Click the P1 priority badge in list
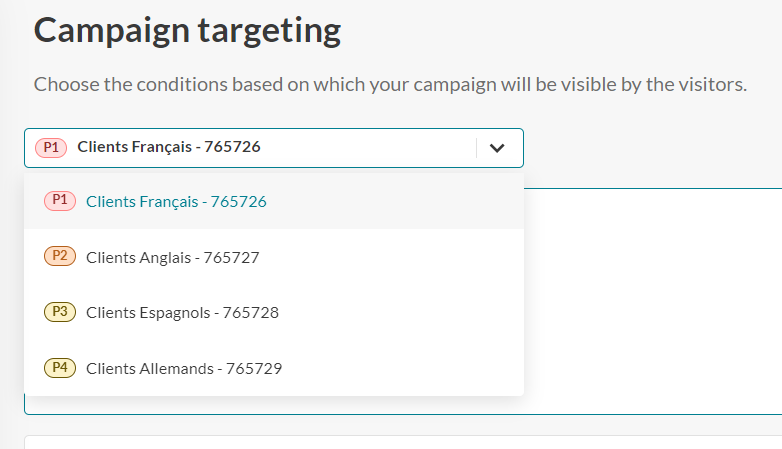Image resolution: width=782 pixels, height=449 pixels. (x=60, y=201)
